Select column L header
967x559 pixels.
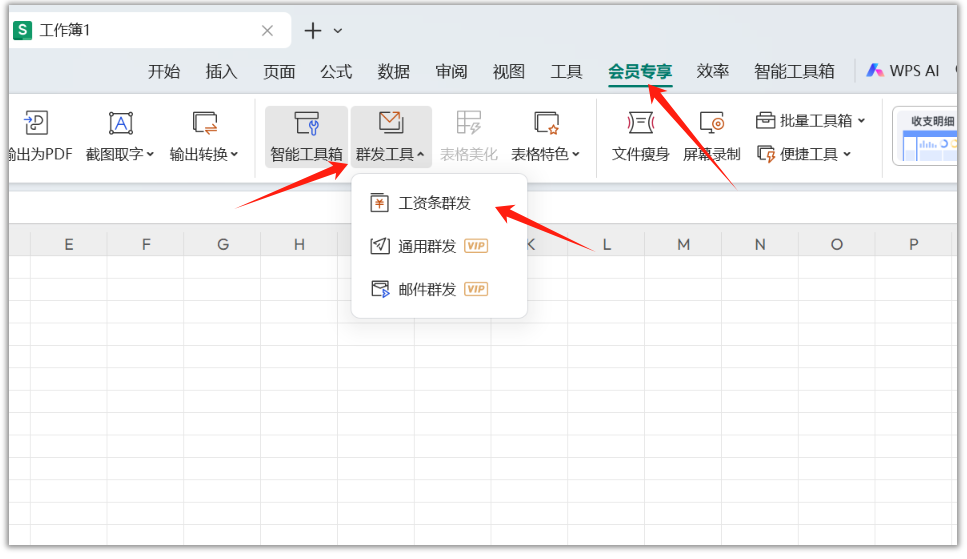607,244
